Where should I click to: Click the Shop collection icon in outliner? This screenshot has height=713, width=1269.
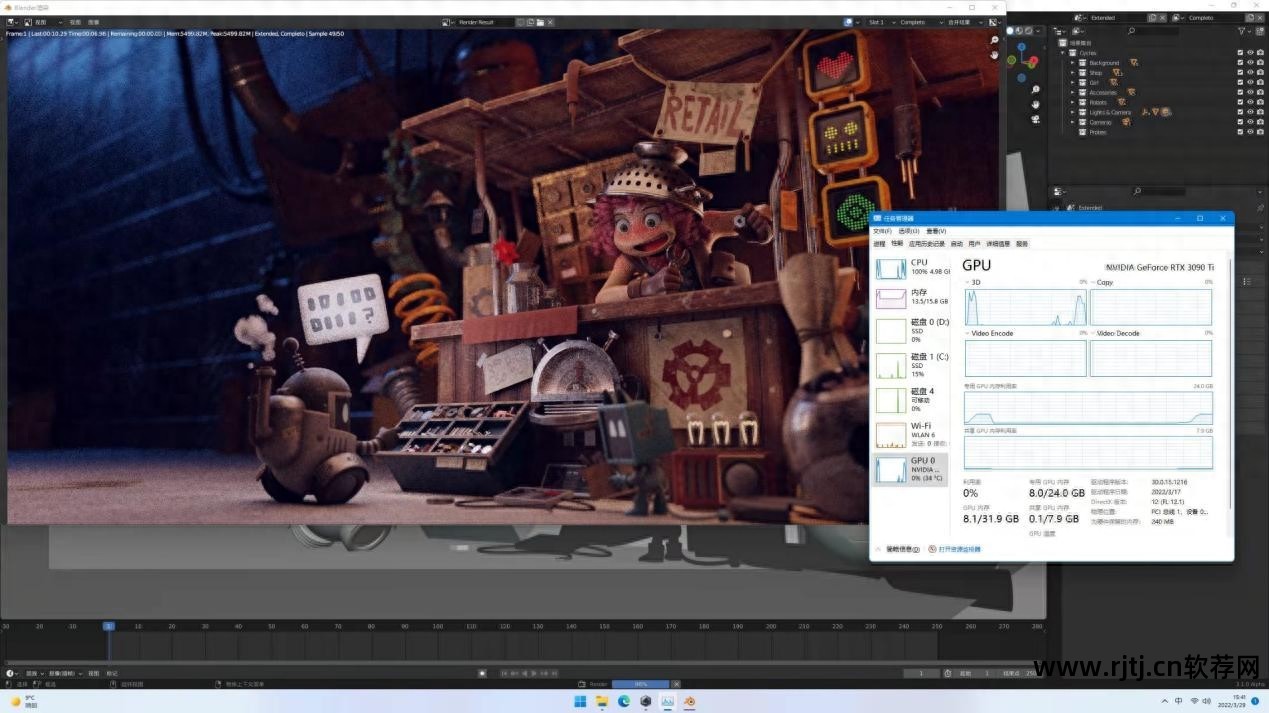(1118, 72)
